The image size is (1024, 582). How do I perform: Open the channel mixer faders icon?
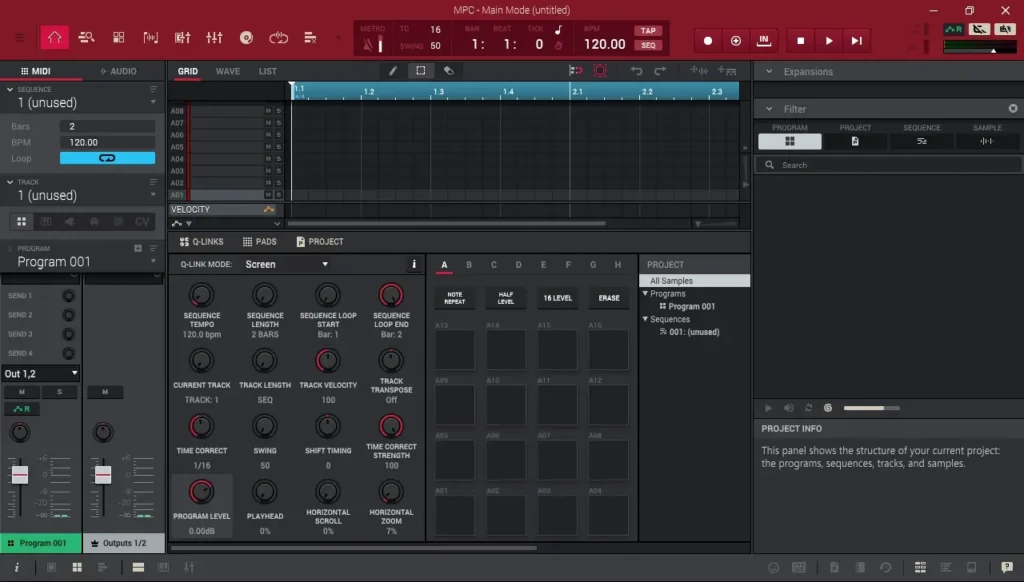pyautogui.click(x=214, y=38)
